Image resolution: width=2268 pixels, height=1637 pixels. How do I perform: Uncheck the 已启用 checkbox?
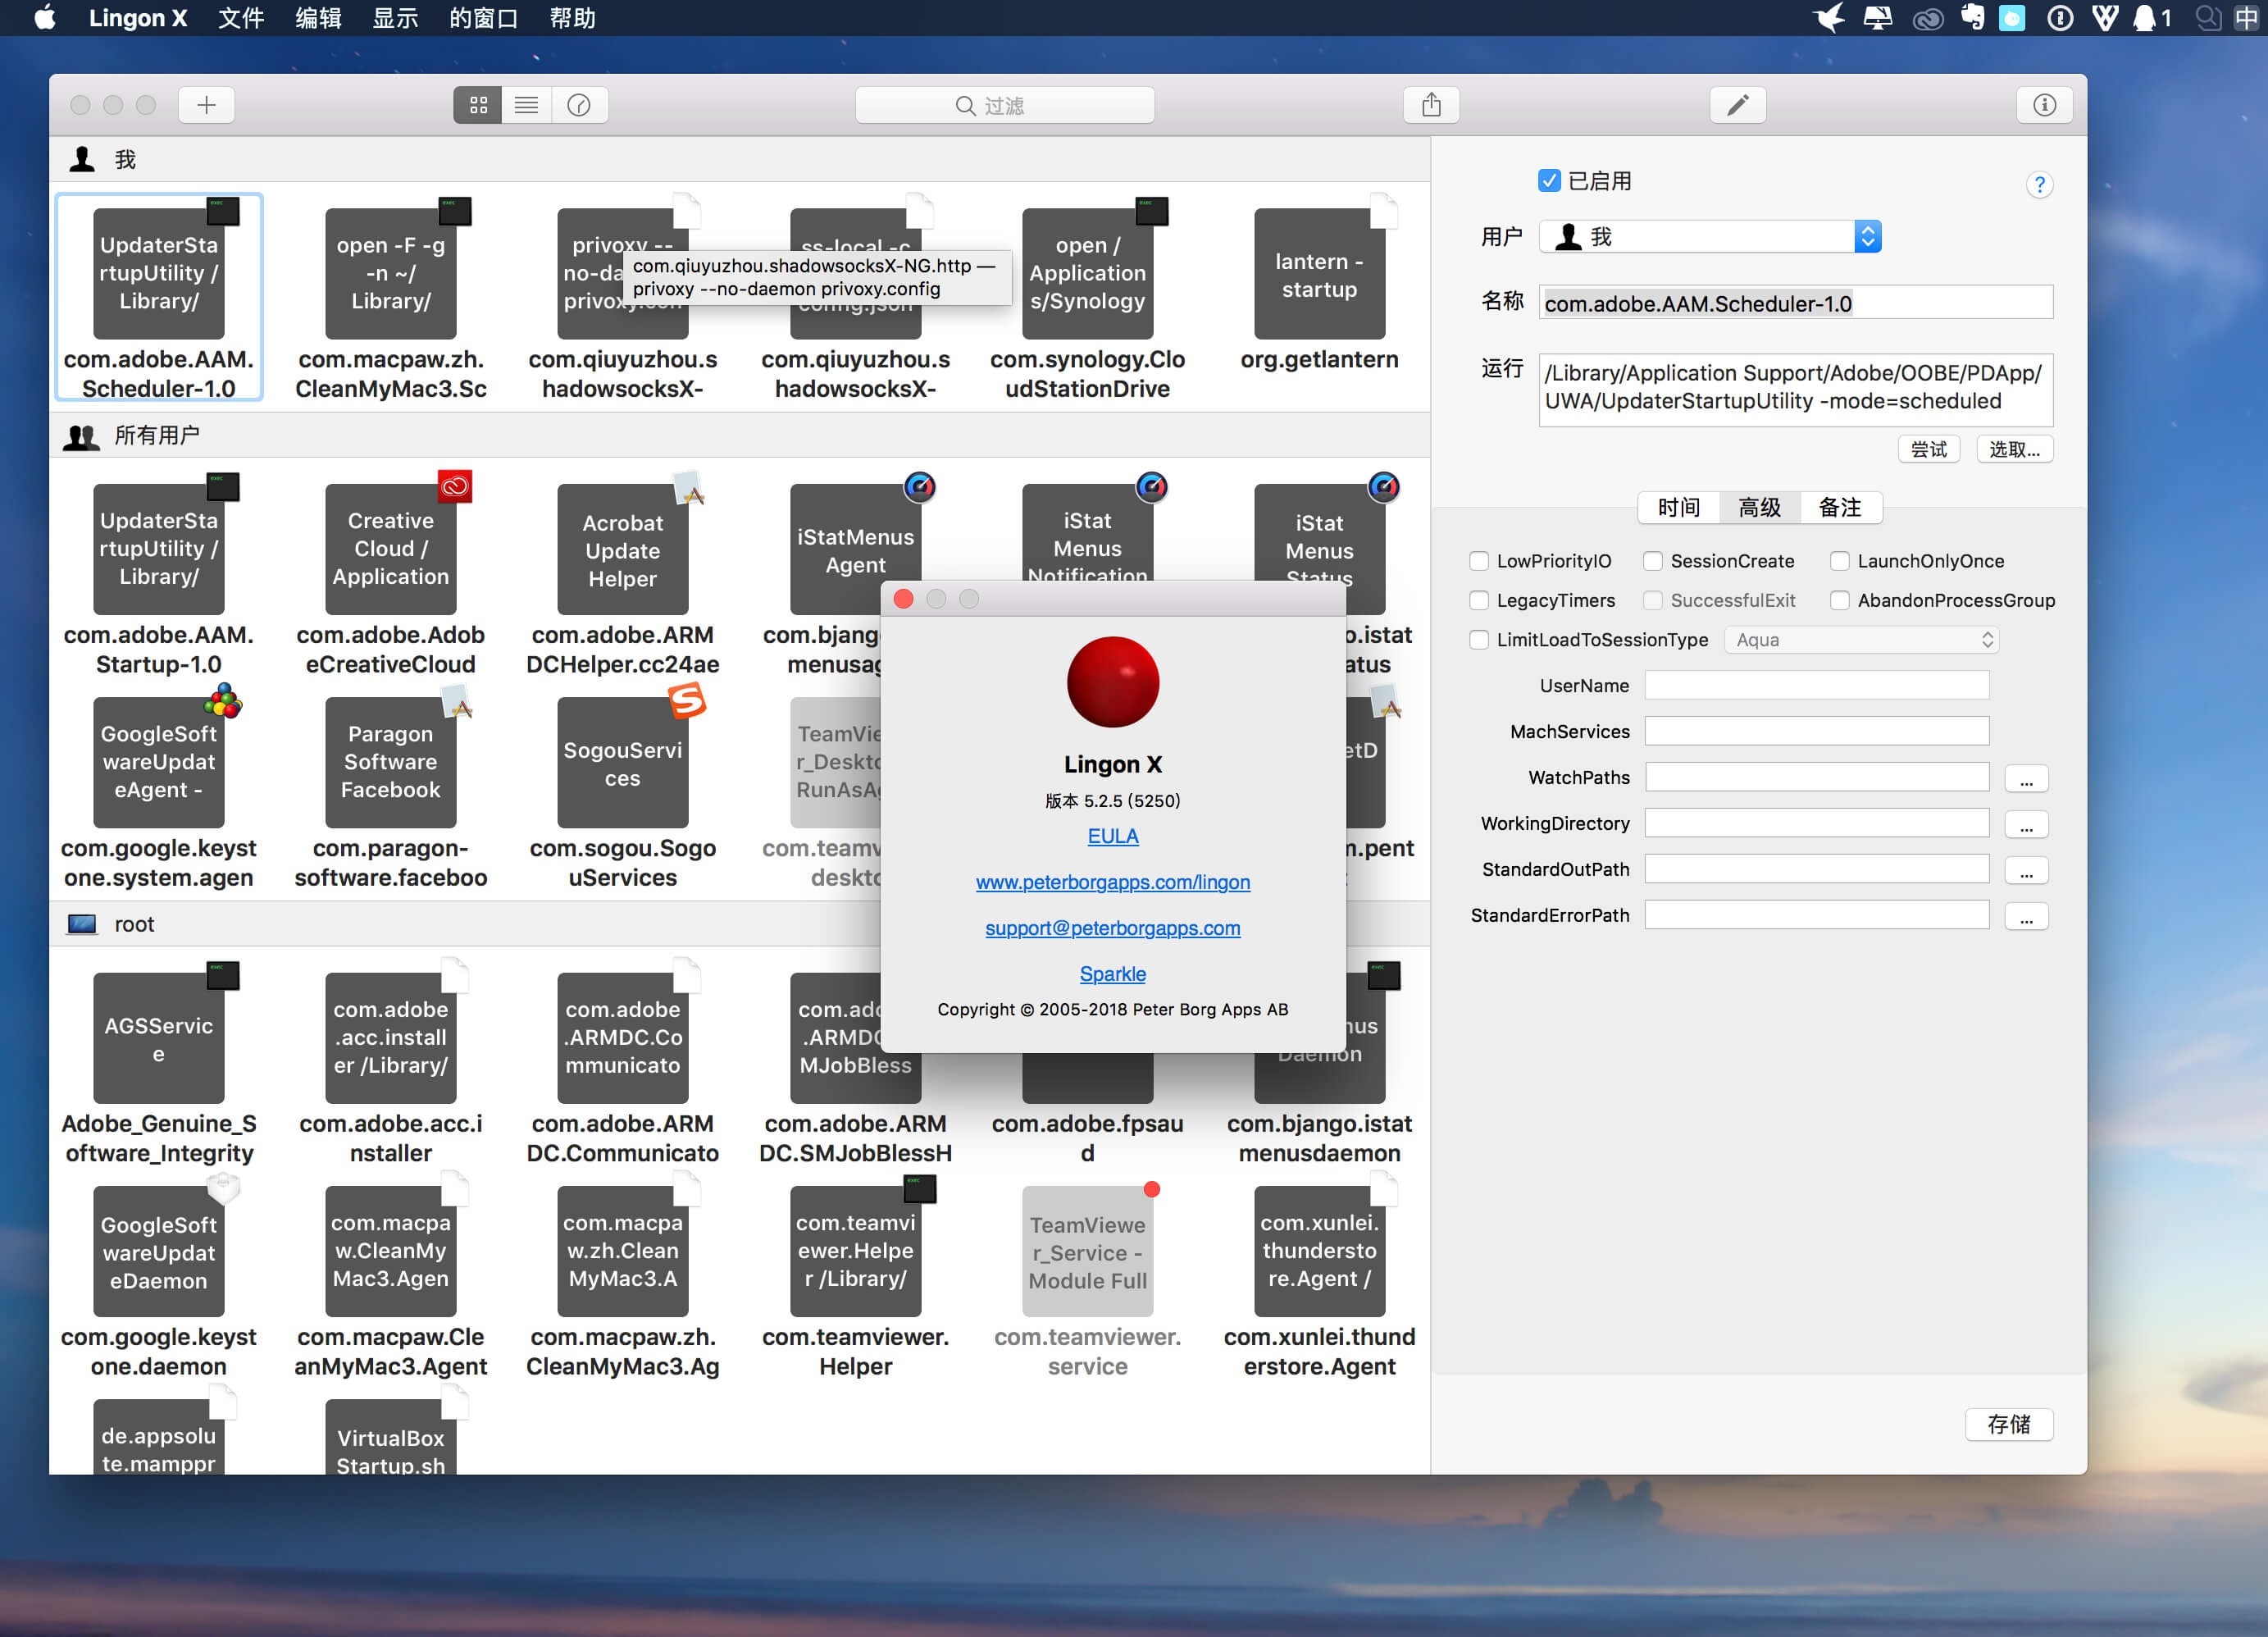[x=1549, y=181]
